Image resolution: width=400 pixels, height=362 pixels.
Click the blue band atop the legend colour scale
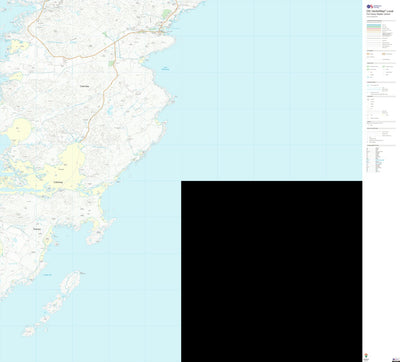coord(374,25)
